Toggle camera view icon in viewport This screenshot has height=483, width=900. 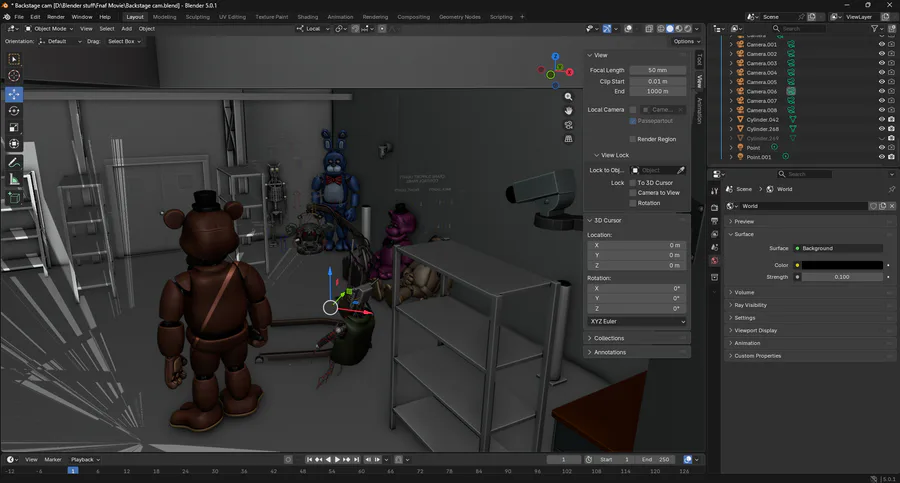tap(568, 125)
